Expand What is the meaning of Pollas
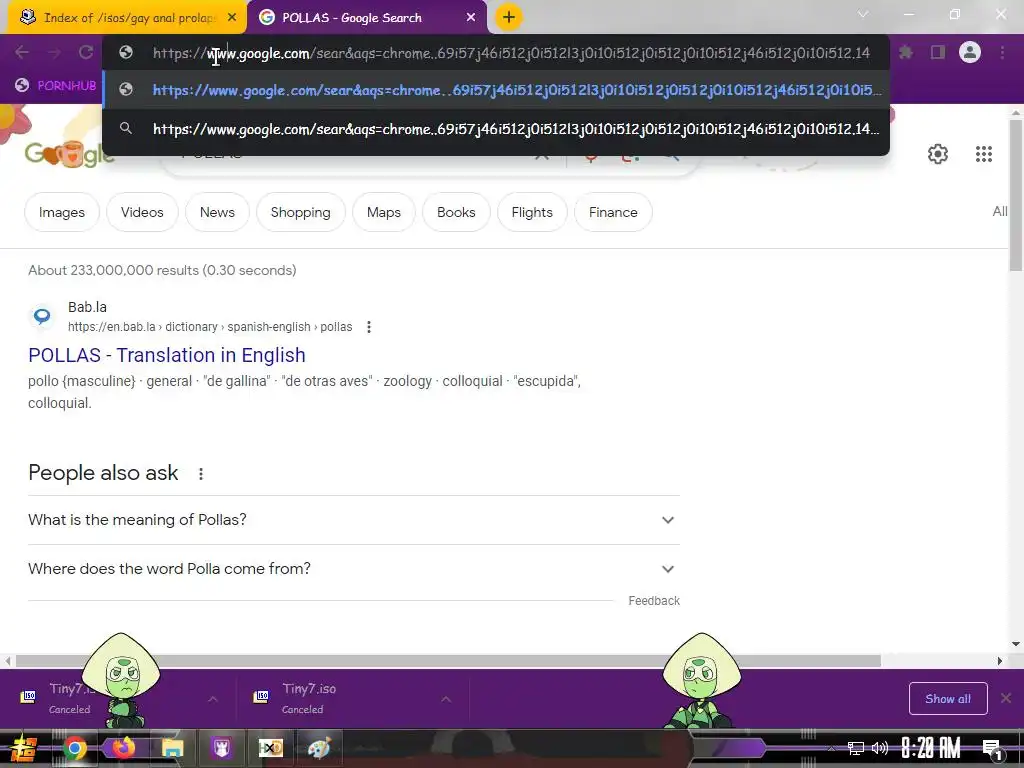The height and width of the screenshot is (768, 1024). [353, 520]
